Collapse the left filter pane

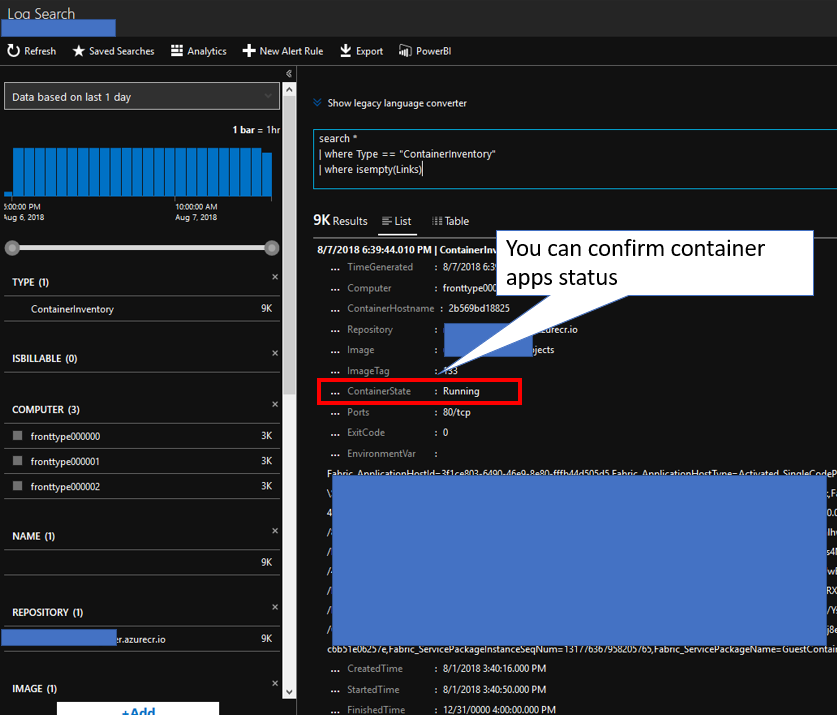click(x=289, y=74)
